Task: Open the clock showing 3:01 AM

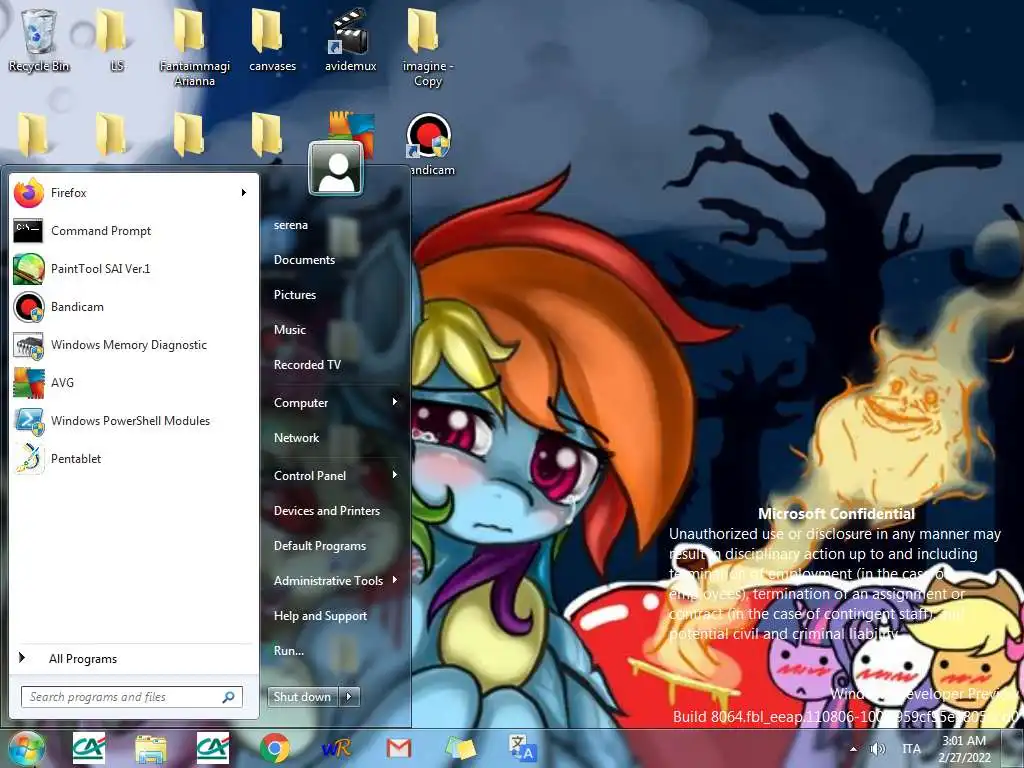Action: pos(965,749)
